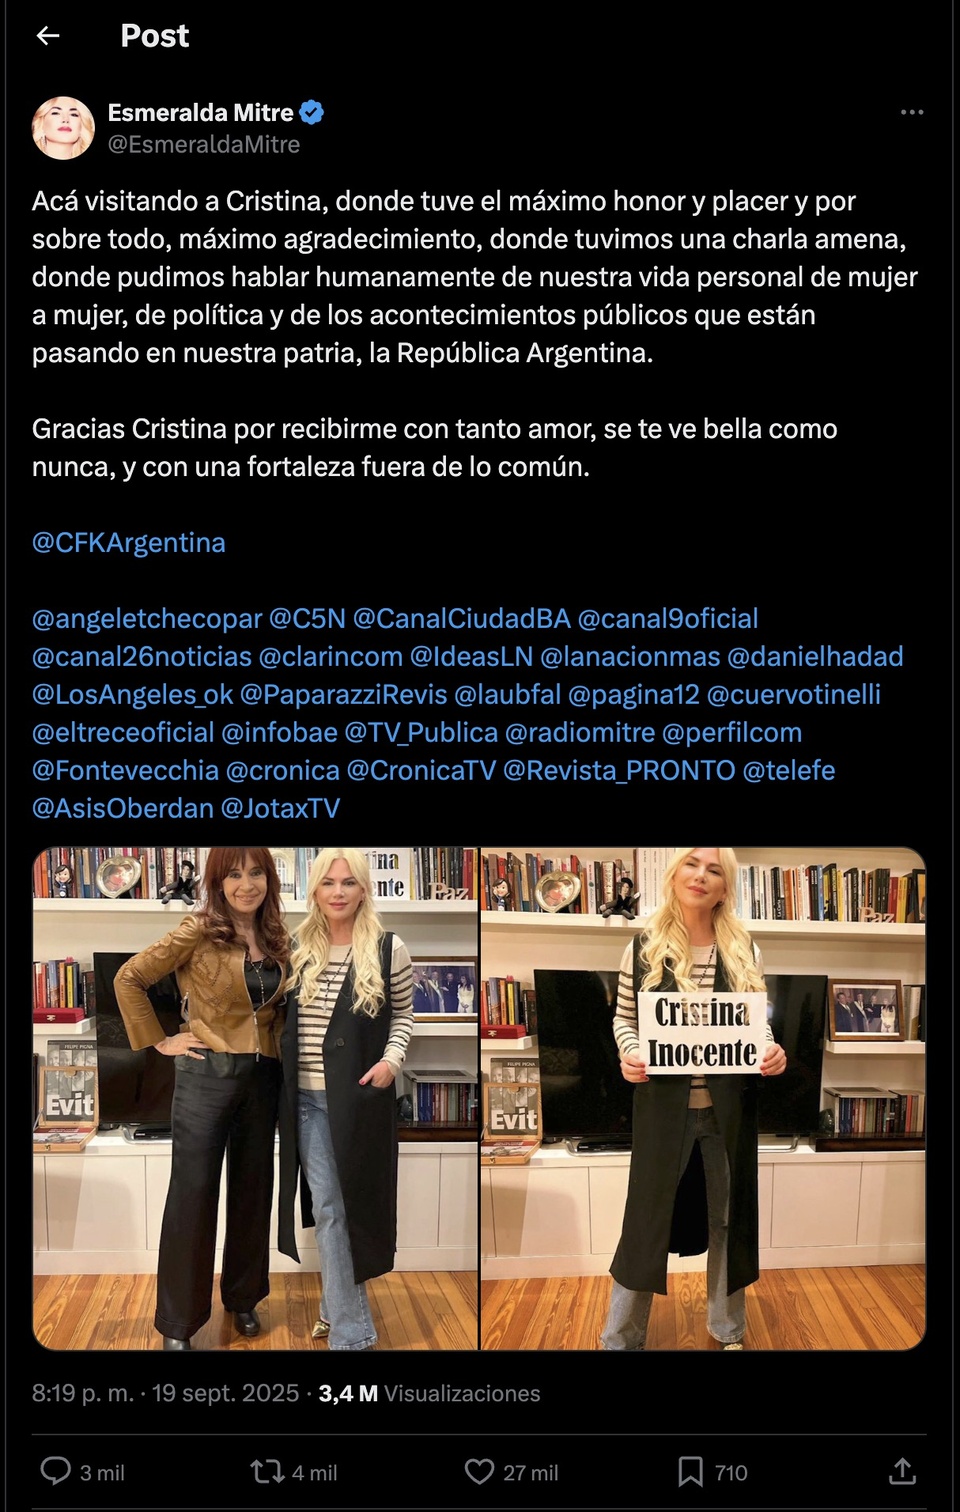Repost using the retweet arrows icon
This screenshot has width=960, height=1512.
click(267, 1471)
